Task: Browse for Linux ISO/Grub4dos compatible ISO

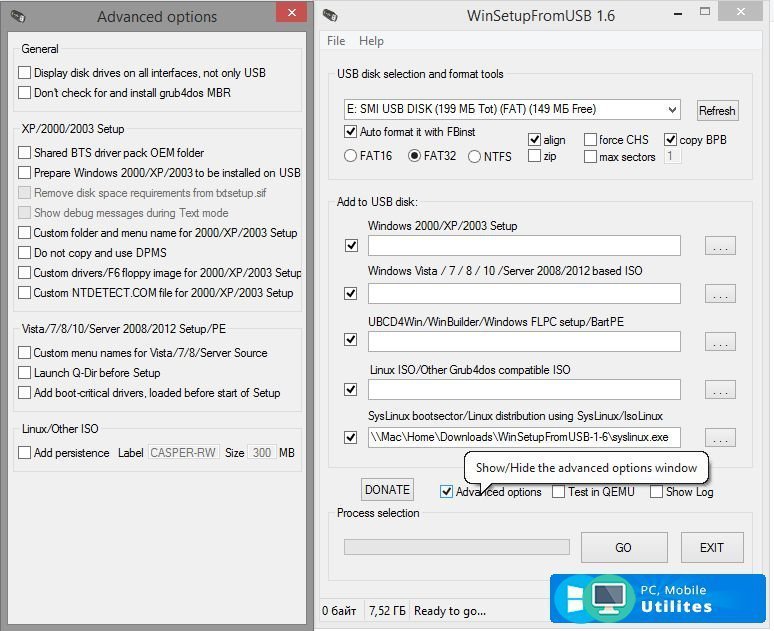Action: 720,390
